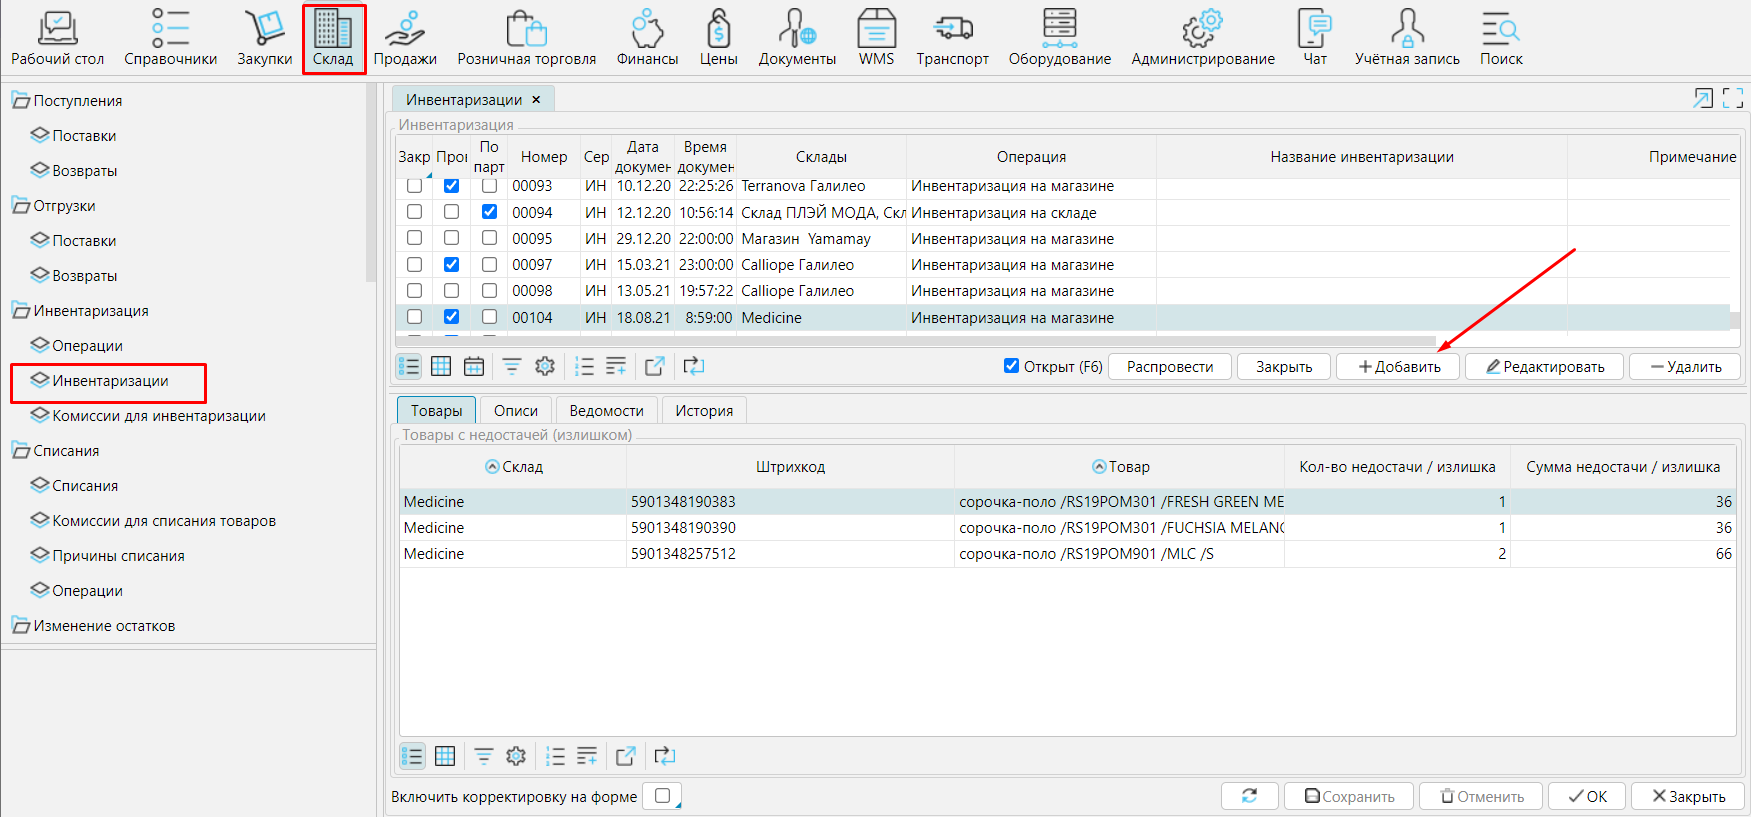Click the Добавить button
Viewport: 1751px width, 817px height.
point(1398,367)
